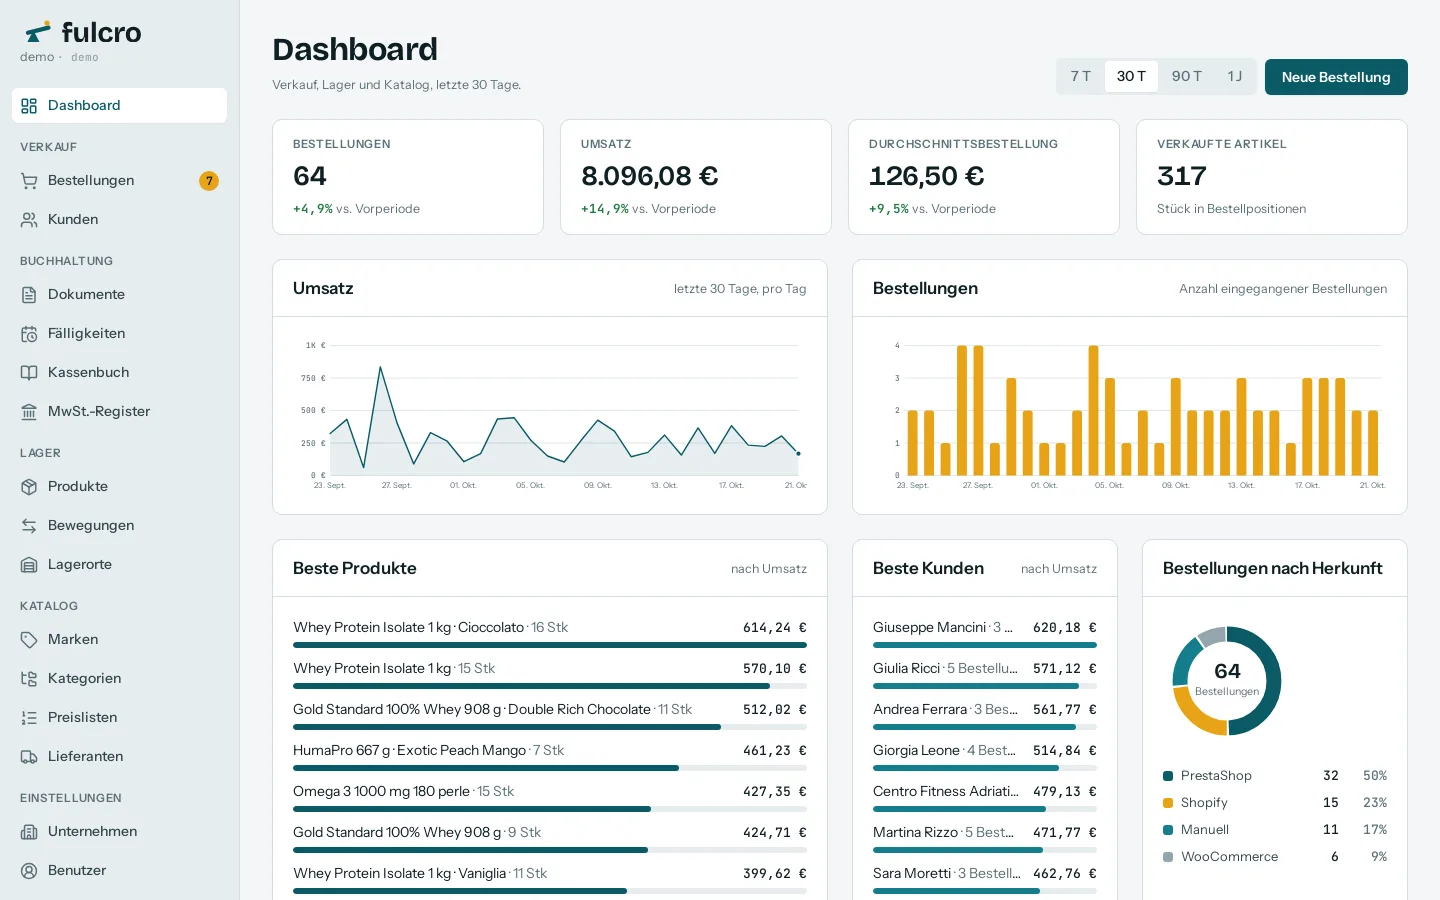Click the Bestellungen shopping cart icon

pos(29,181)
